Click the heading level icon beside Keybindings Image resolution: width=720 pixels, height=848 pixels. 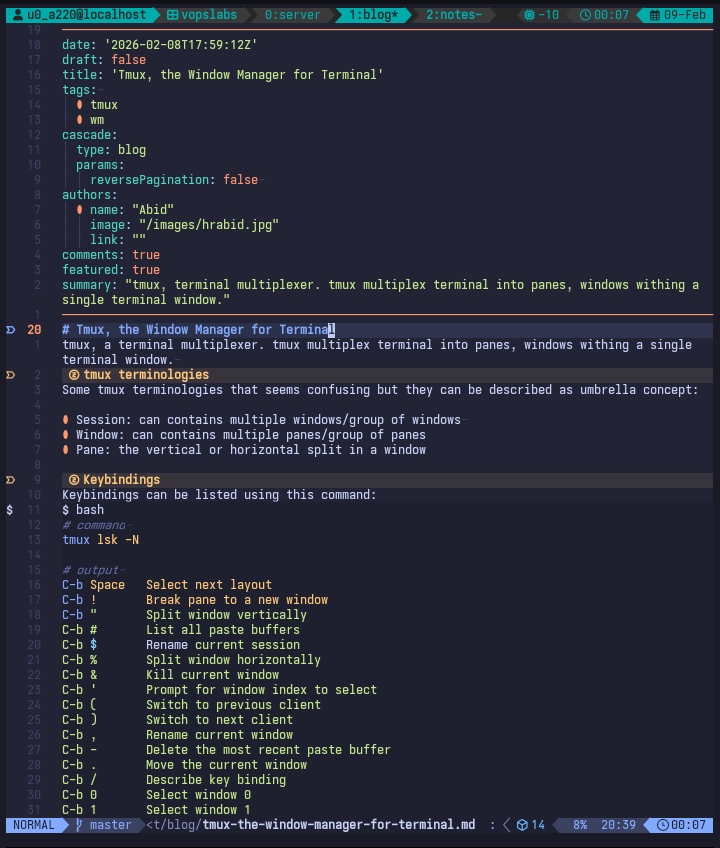point(74,480)
